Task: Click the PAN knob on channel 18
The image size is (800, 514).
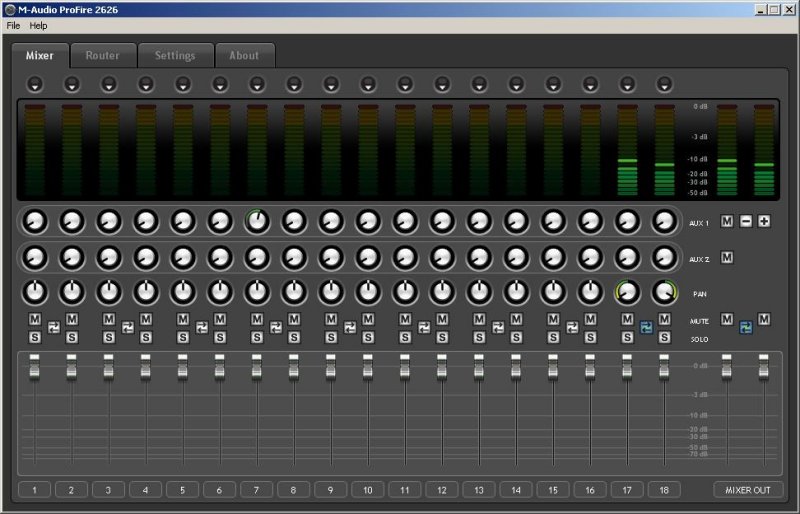Action: click(664, 292)
